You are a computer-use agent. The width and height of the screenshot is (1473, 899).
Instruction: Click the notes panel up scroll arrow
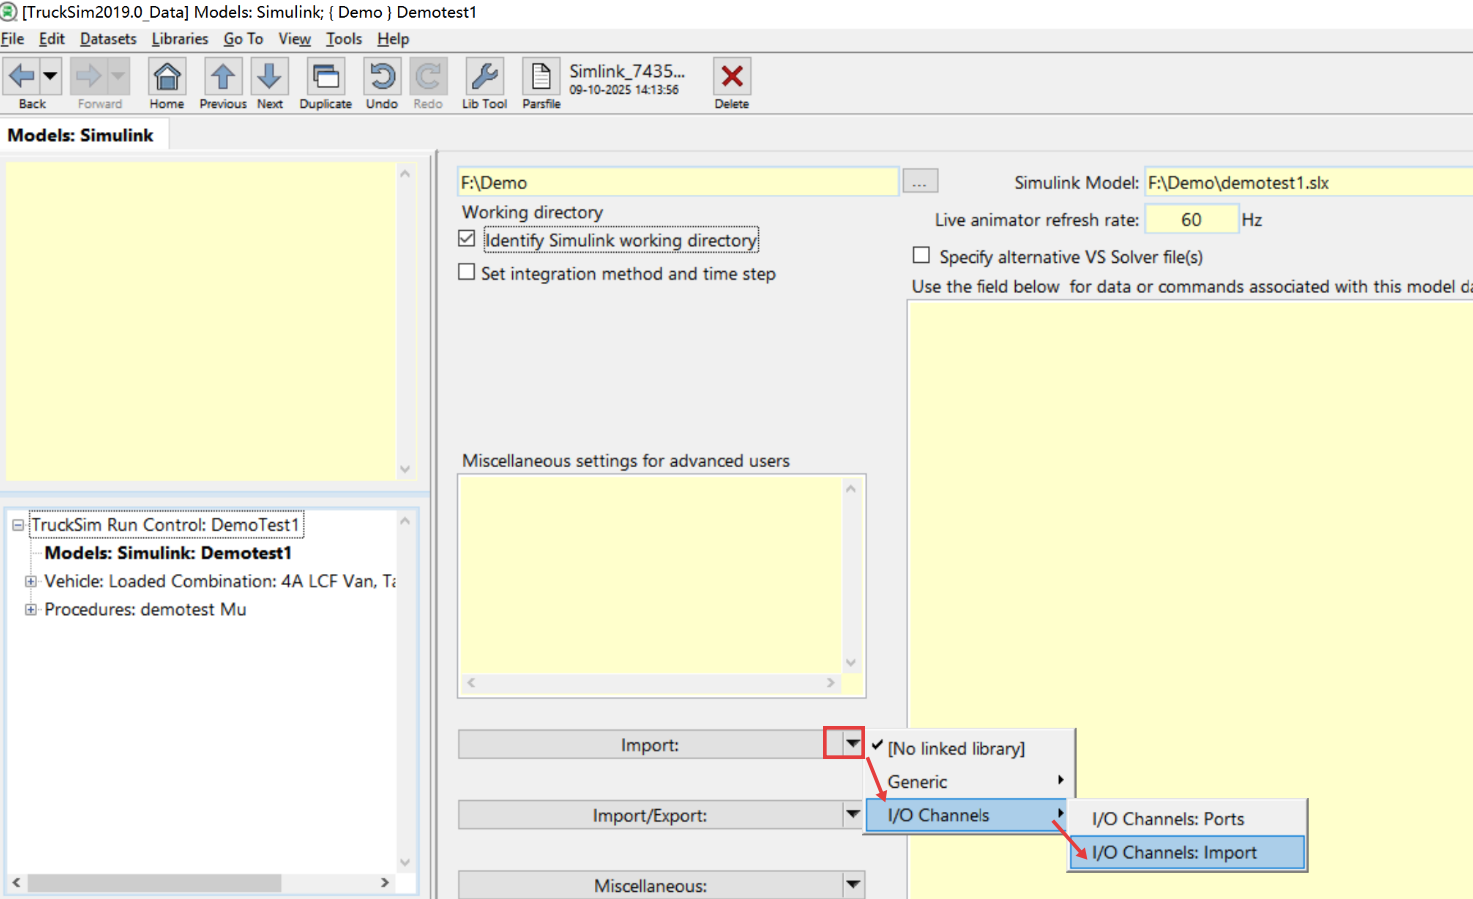[x=405, y=173]
